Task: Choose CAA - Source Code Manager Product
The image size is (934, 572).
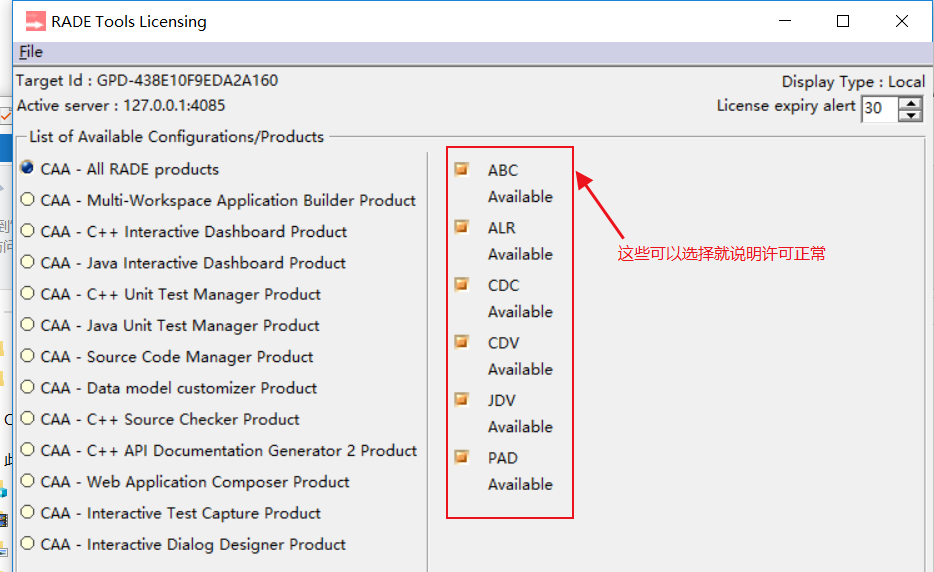Action: click(x=27, y=356)
